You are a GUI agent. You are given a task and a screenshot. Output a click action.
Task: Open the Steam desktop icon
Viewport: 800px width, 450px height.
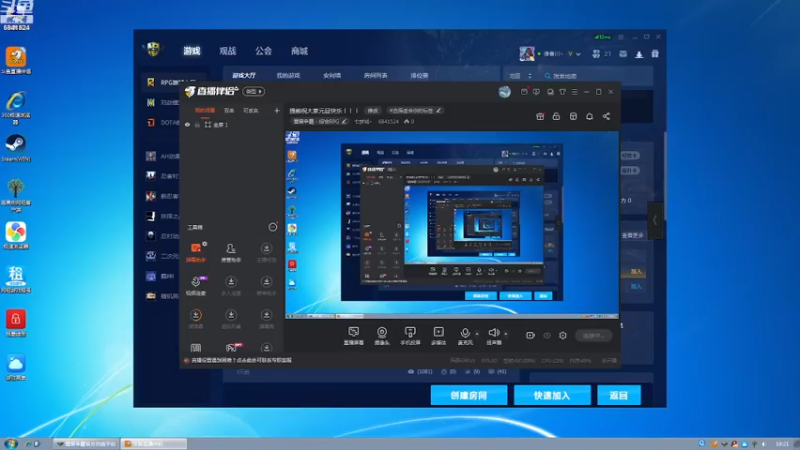click(x=16, y=147)
